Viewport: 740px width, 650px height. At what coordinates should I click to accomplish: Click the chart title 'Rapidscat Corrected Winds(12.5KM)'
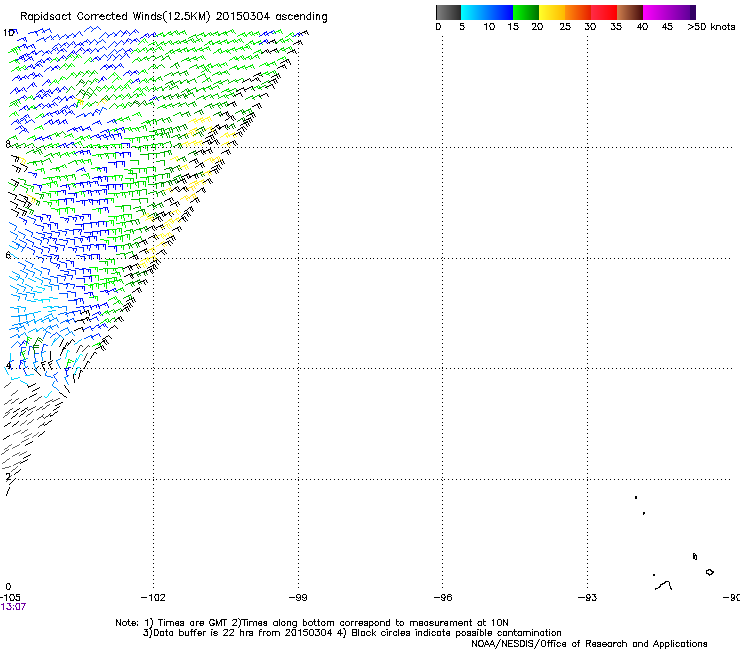coord(115,17)
